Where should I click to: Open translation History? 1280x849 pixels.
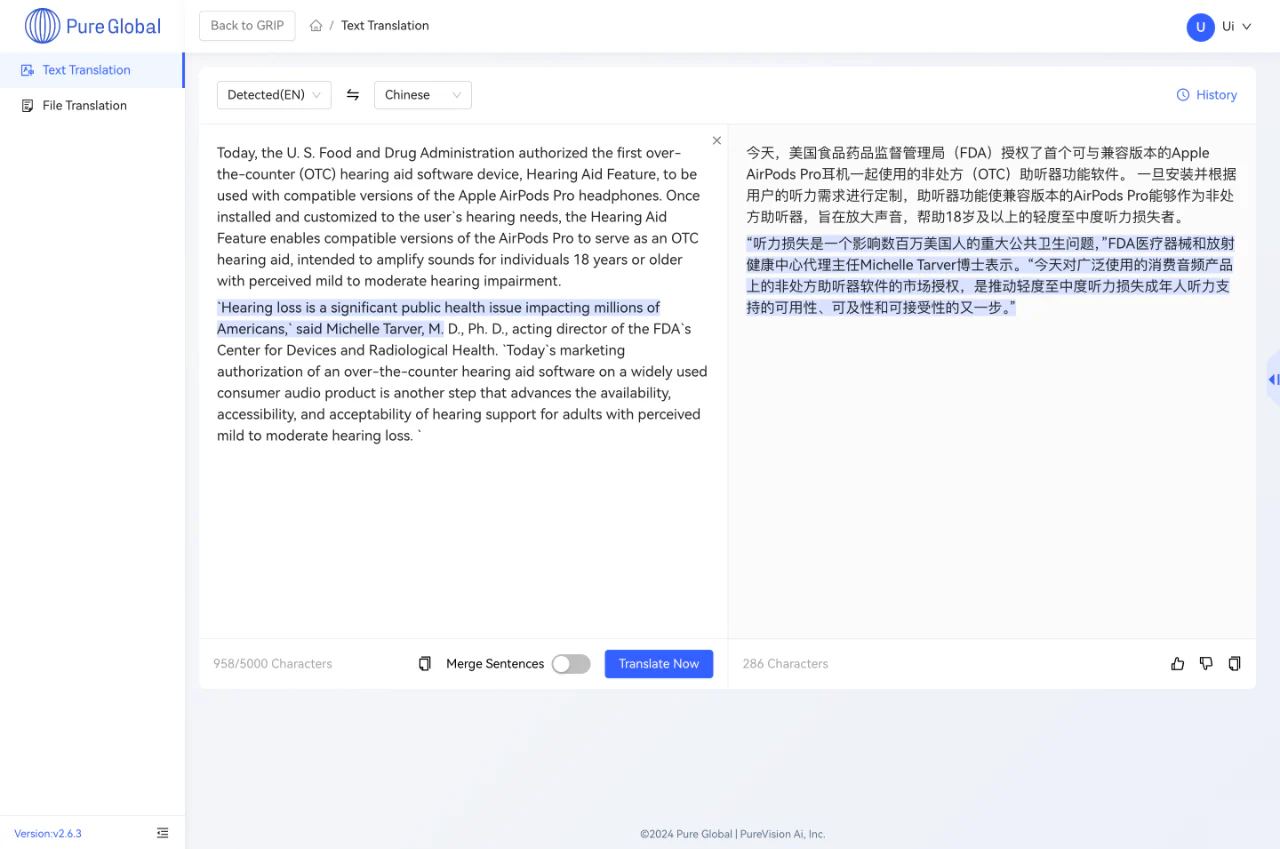(x=1207, y=95)
